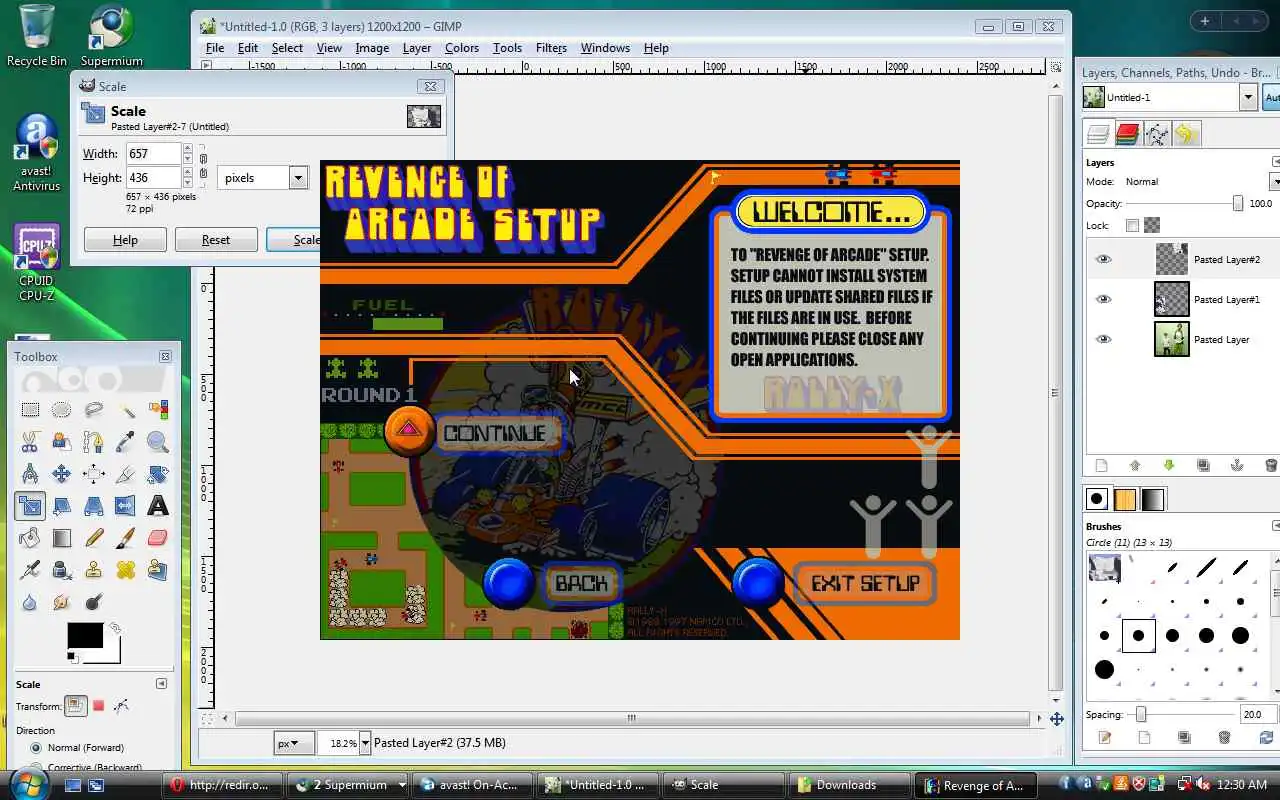Open the Untitled-1 image selector dropdown
1280x800 pixels.
point(1248,97)
